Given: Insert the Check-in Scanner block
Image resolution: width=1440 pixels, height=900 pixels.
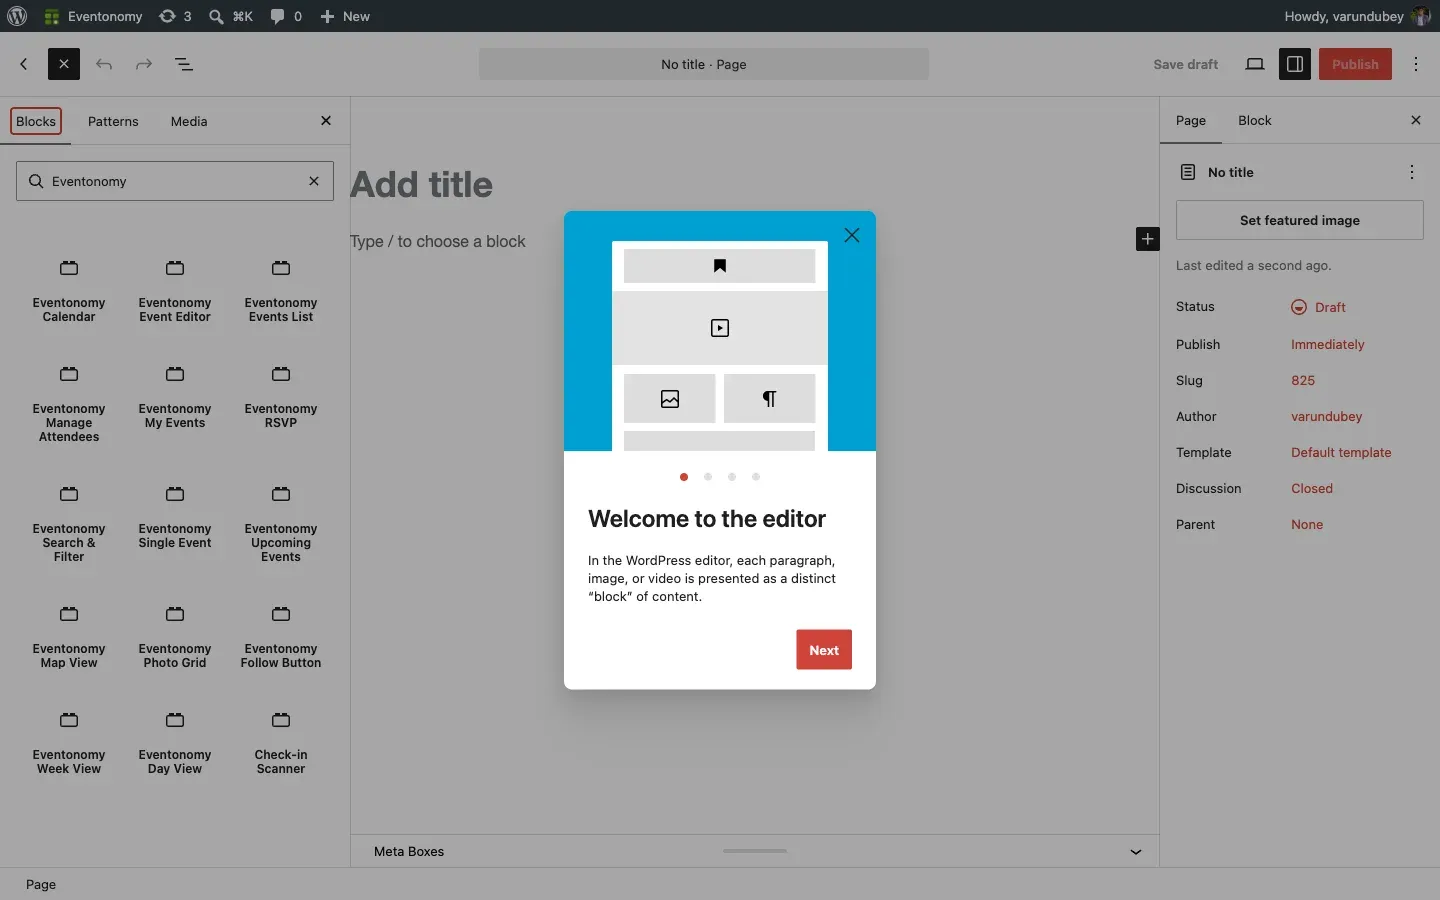Looking at the screenshot, I should point(281,743).
